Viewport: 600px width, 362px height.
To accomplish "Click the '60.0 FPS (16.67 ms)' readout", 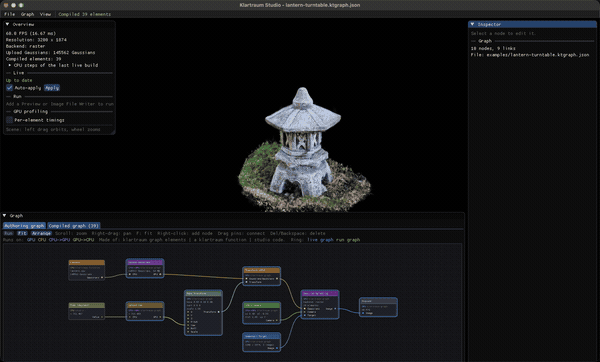I will (31, 33).
